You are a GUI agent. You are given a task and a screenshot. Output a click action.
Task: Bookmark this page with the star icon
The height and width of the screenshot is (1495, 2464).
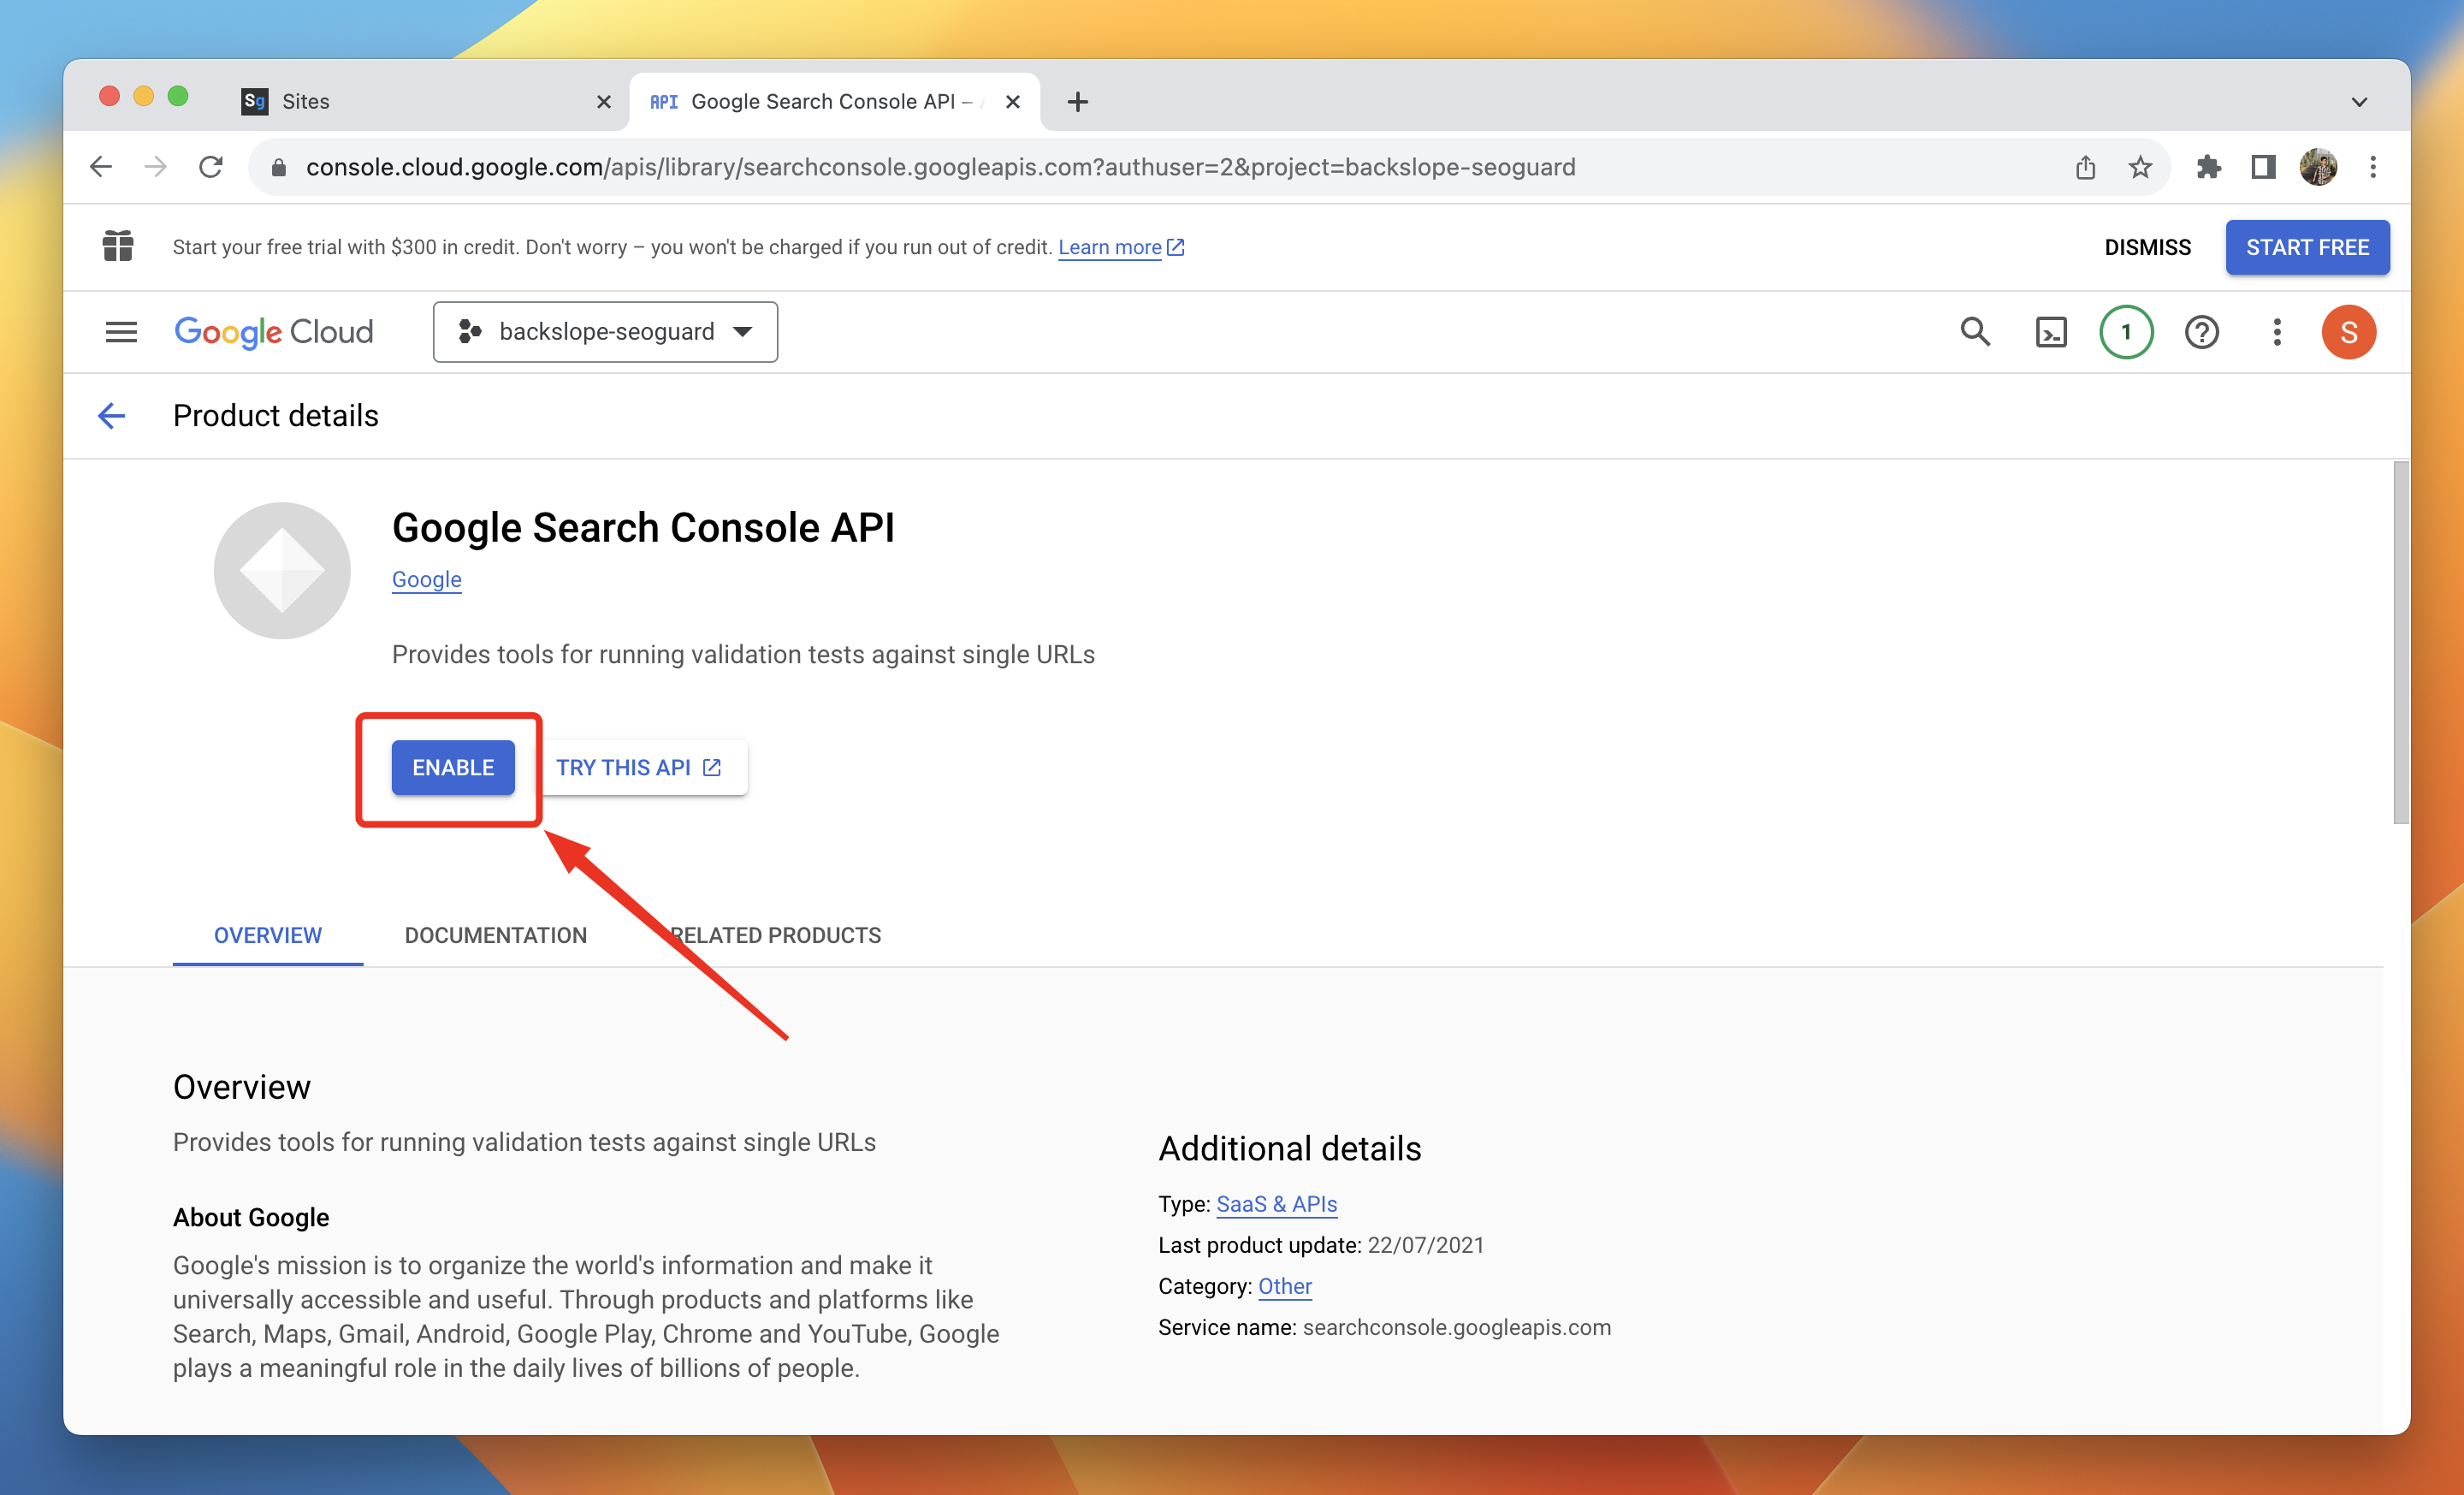(x=2140, y=167)
